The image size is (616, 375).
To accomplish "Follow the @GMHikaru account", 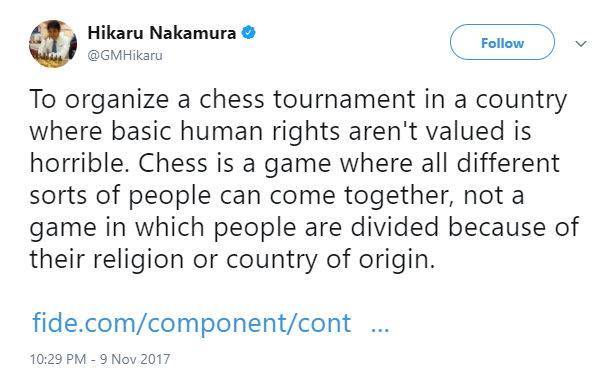I will pyautogui.click(x=502, y=42).
